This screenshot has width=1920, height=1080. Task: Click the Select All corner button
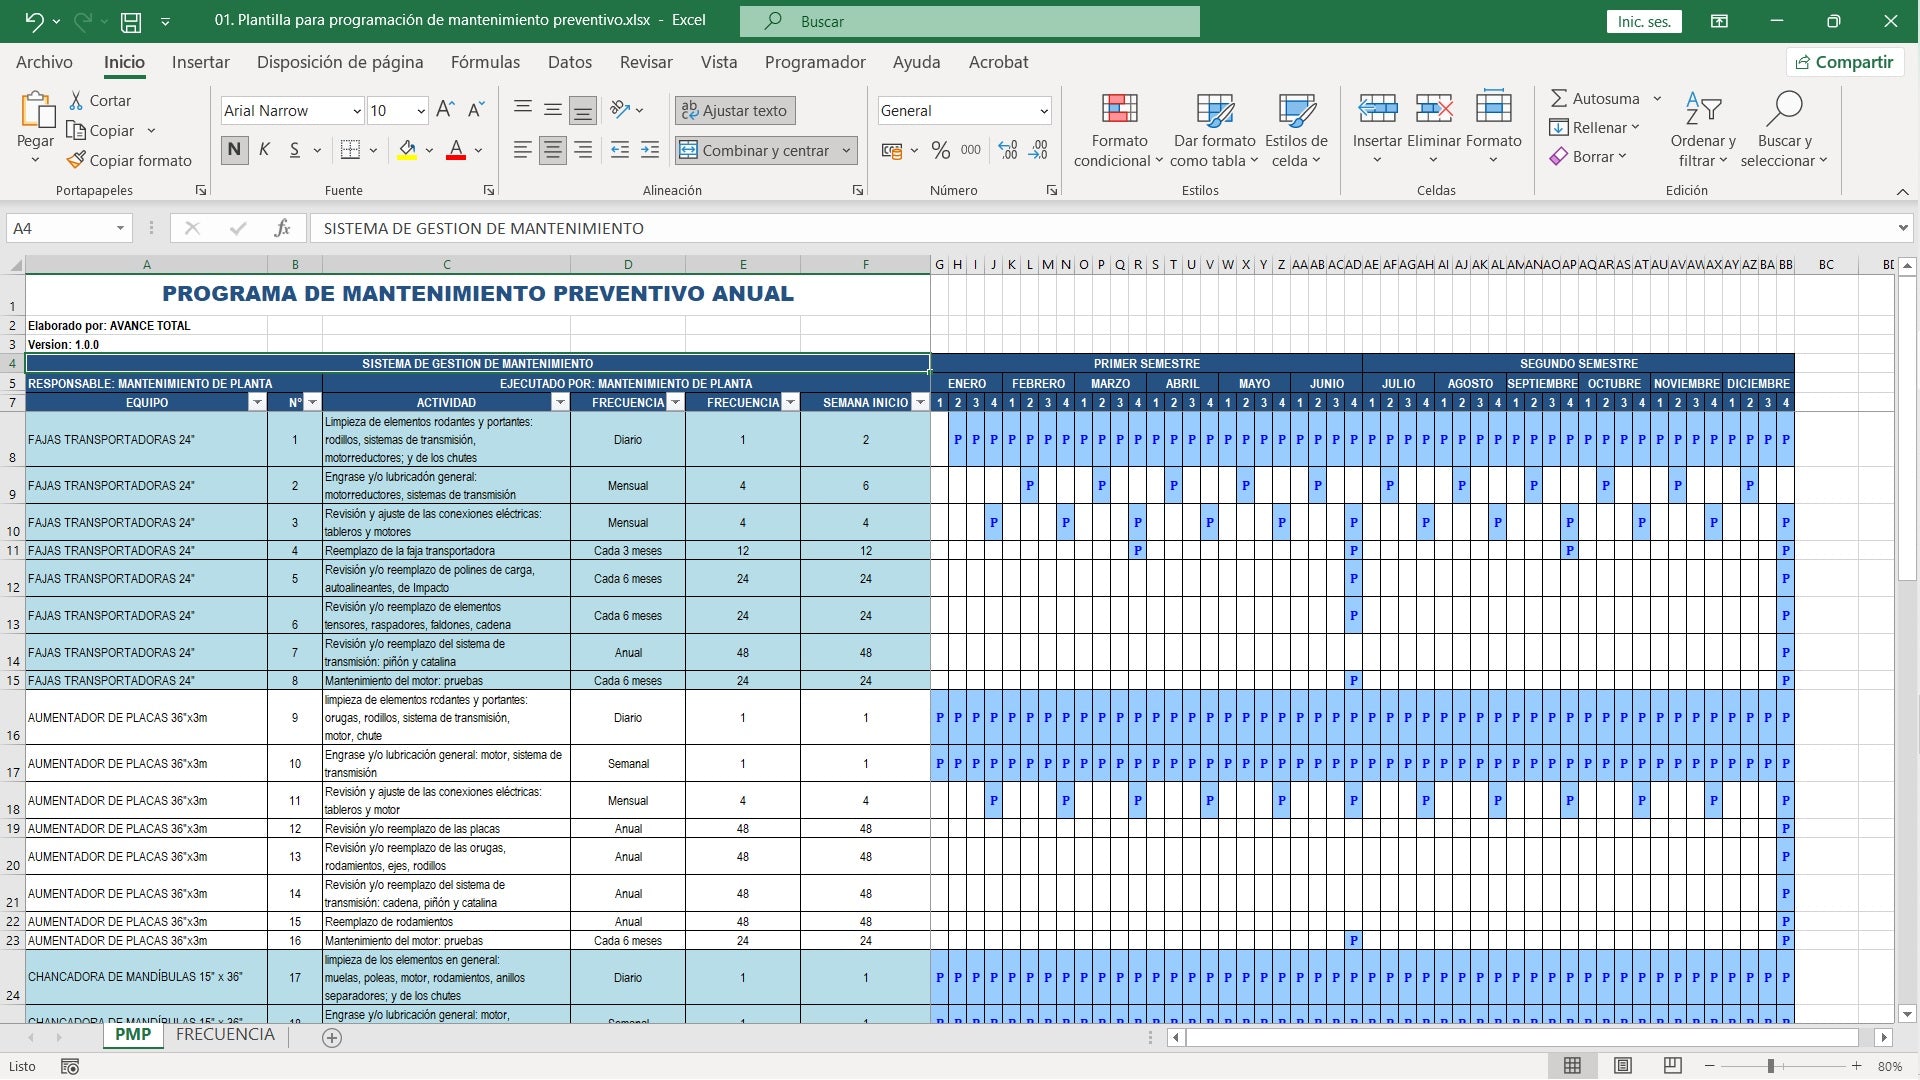tap(15, 265)
